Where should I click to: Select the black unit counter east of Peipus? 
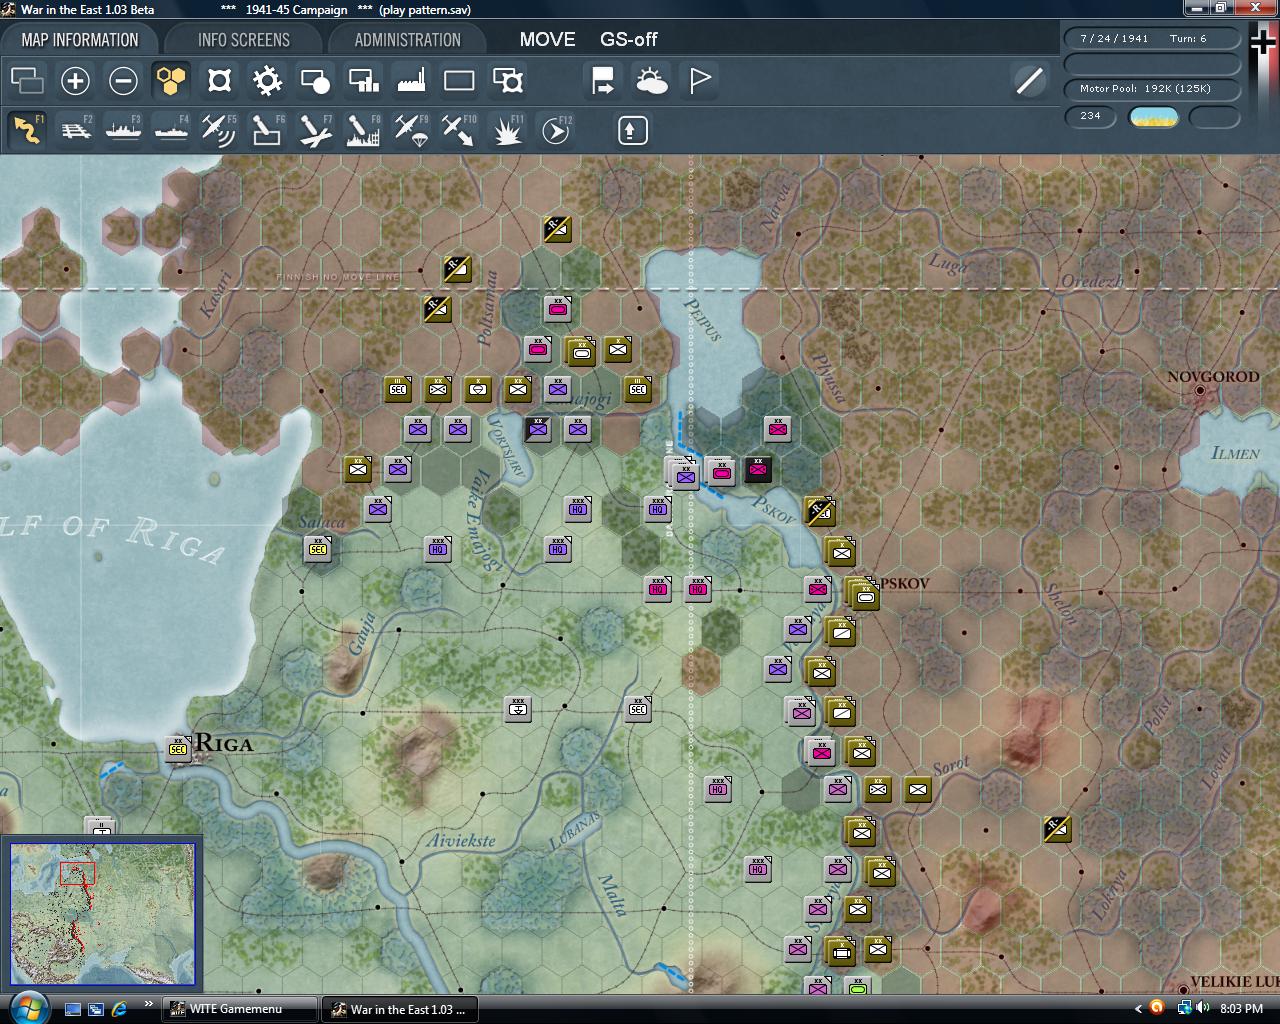[758, 469]
